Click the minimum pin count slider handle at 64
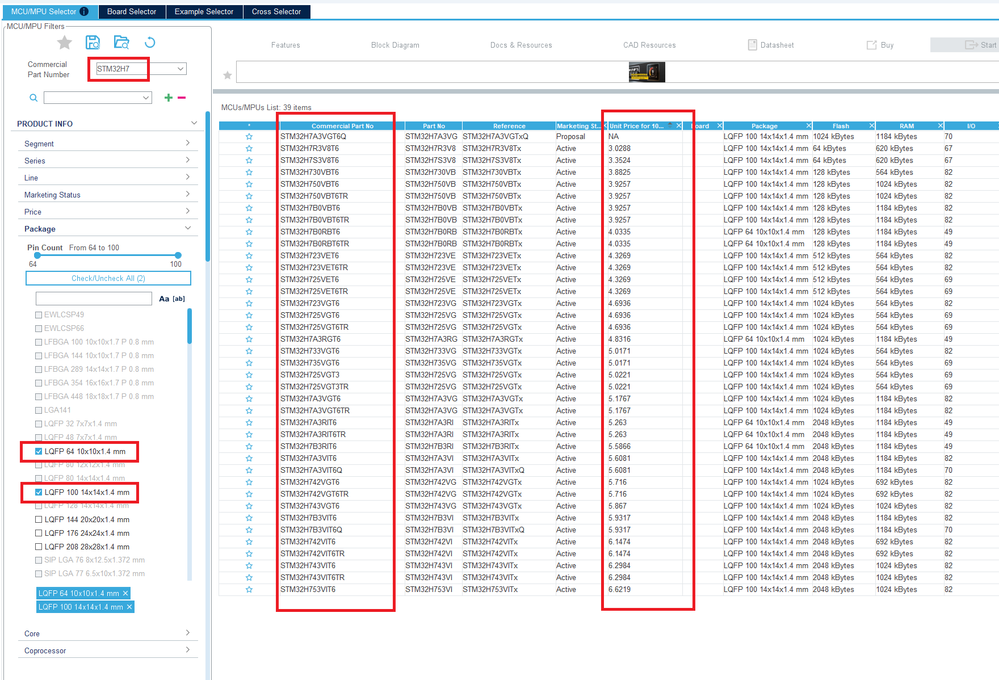The width and height of the screenshot is (999, 680). coord(37,256)
